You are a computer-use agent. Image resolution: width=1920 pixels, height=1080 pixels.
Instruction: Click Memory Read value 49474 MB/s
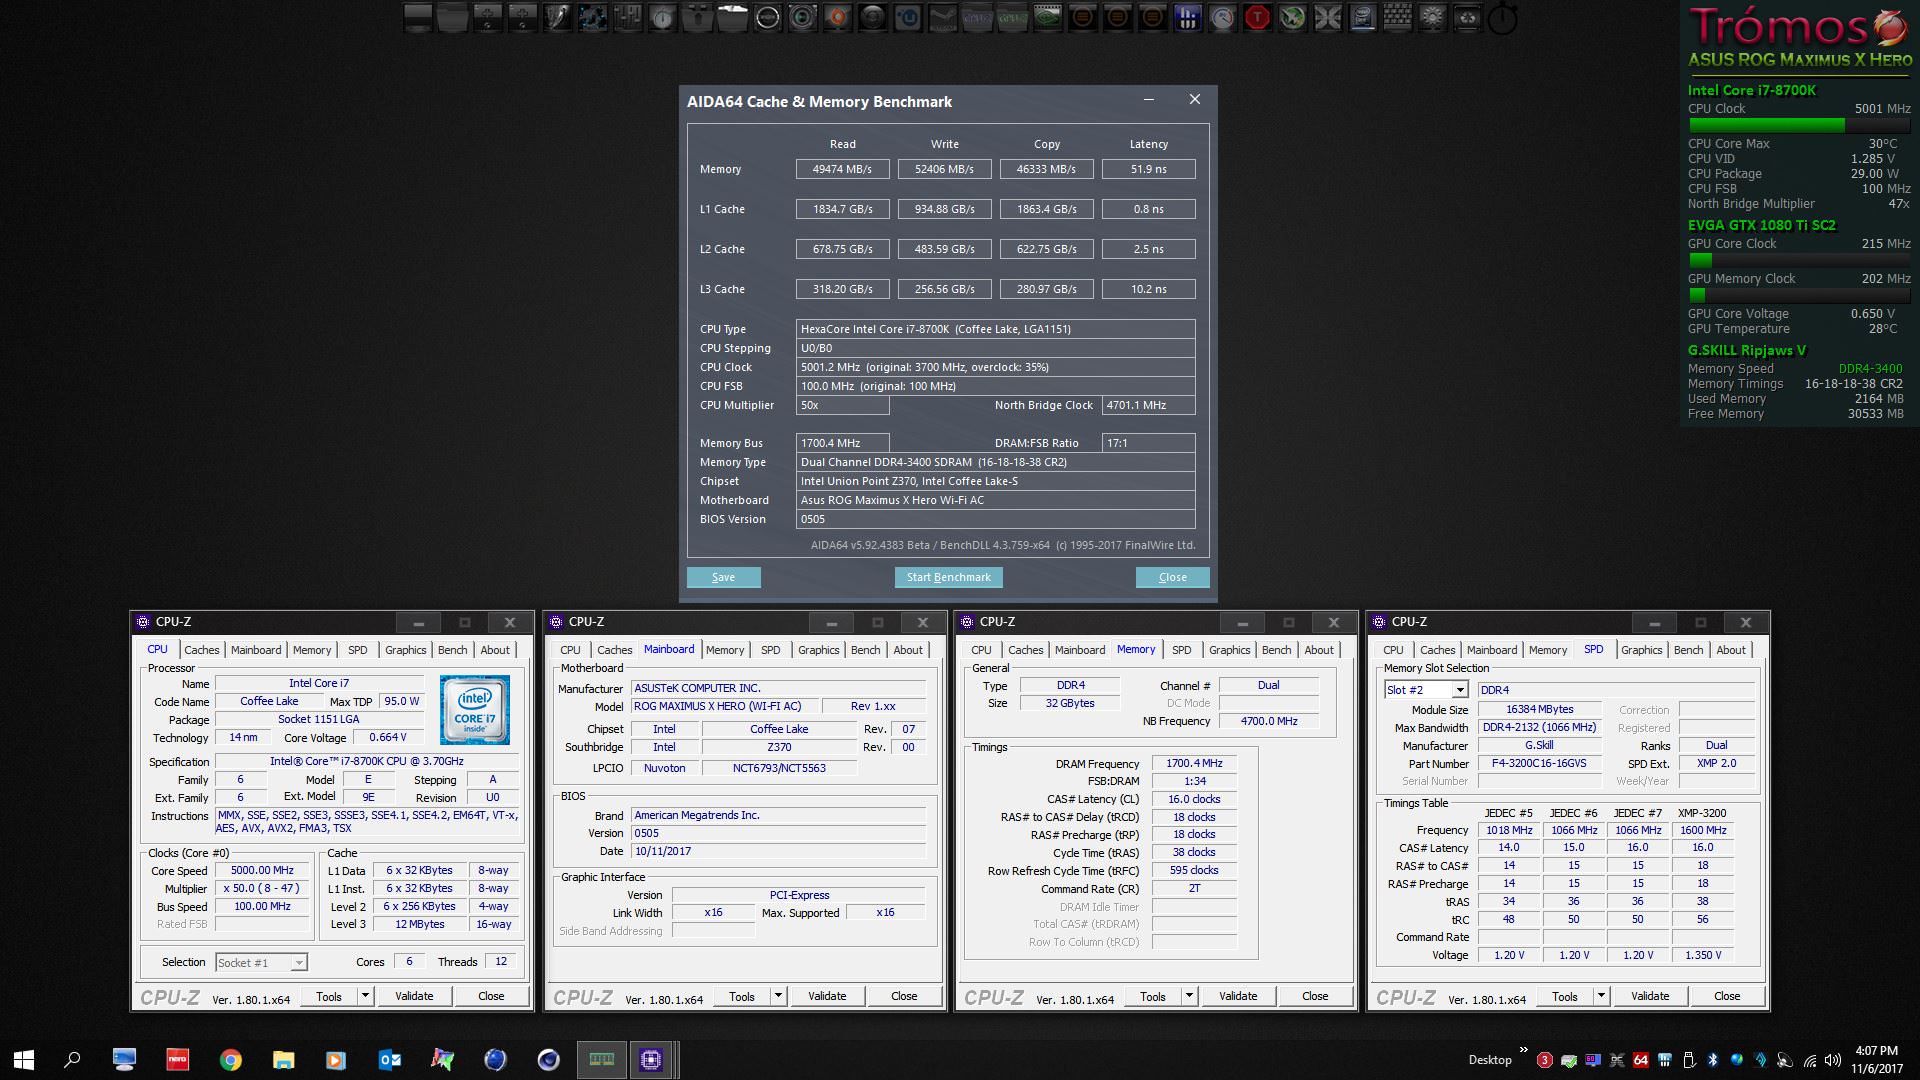[842, 169]
